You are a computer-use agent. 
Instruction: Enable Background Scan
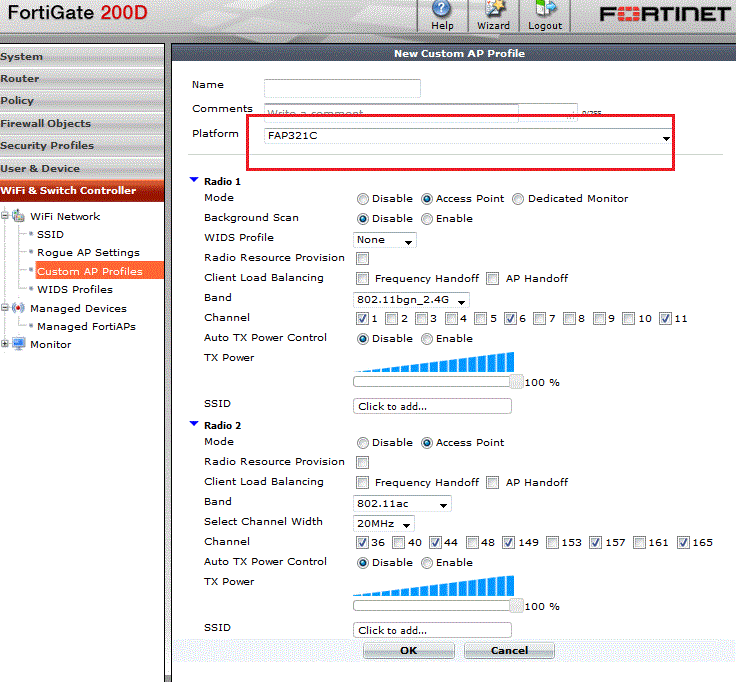pyautogui.click(x=426, y=219)
